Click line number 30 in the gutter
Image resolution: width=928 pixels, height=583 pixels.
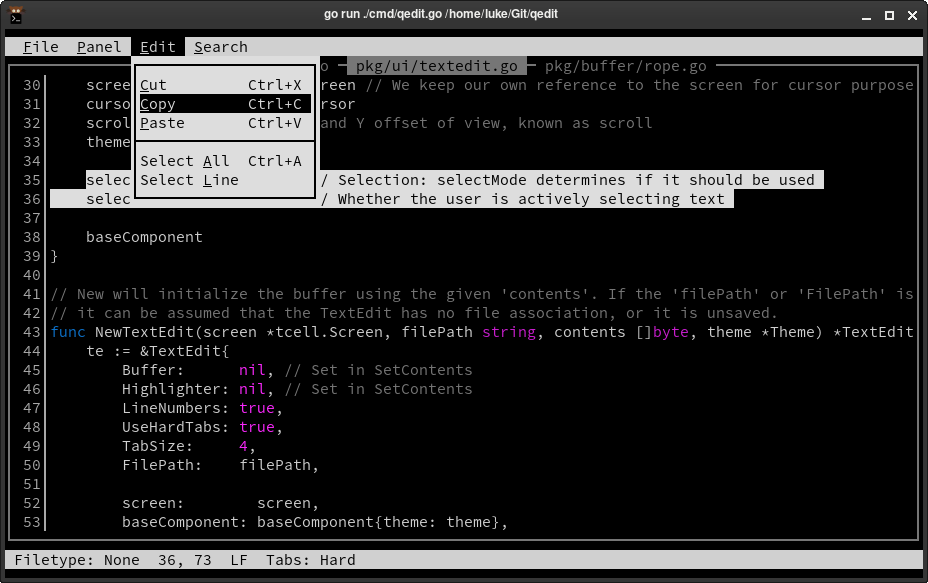pos(32,85)
